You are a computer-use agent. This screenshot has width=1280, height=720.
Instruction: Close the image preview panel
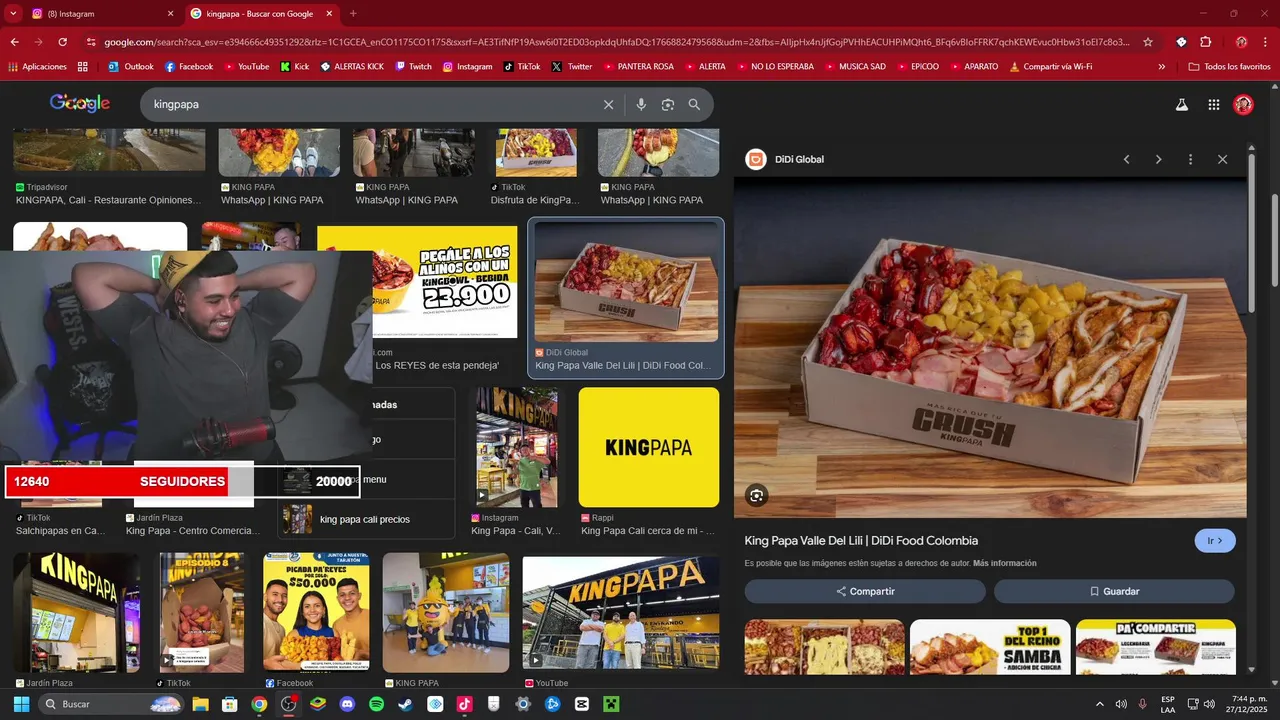click(x=1222, y=160)
